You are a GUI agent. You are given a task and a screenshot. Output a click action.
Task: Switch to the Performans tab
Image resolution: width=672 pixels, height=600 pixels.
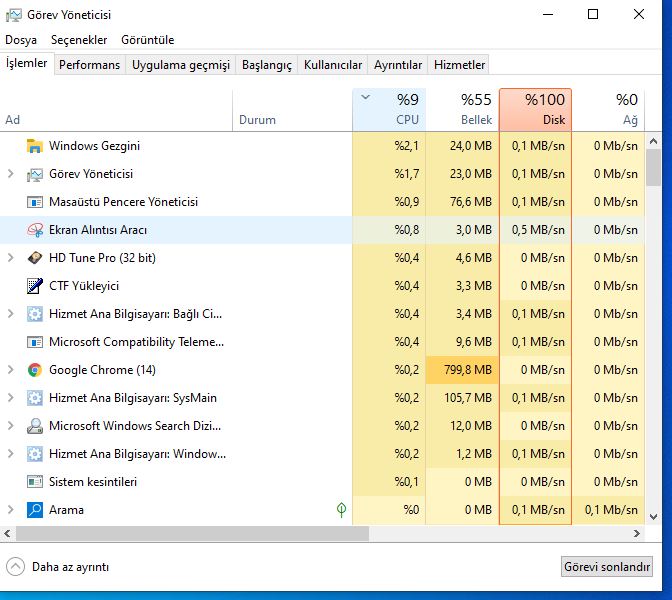pyautogui.click(x=90, y=65)
